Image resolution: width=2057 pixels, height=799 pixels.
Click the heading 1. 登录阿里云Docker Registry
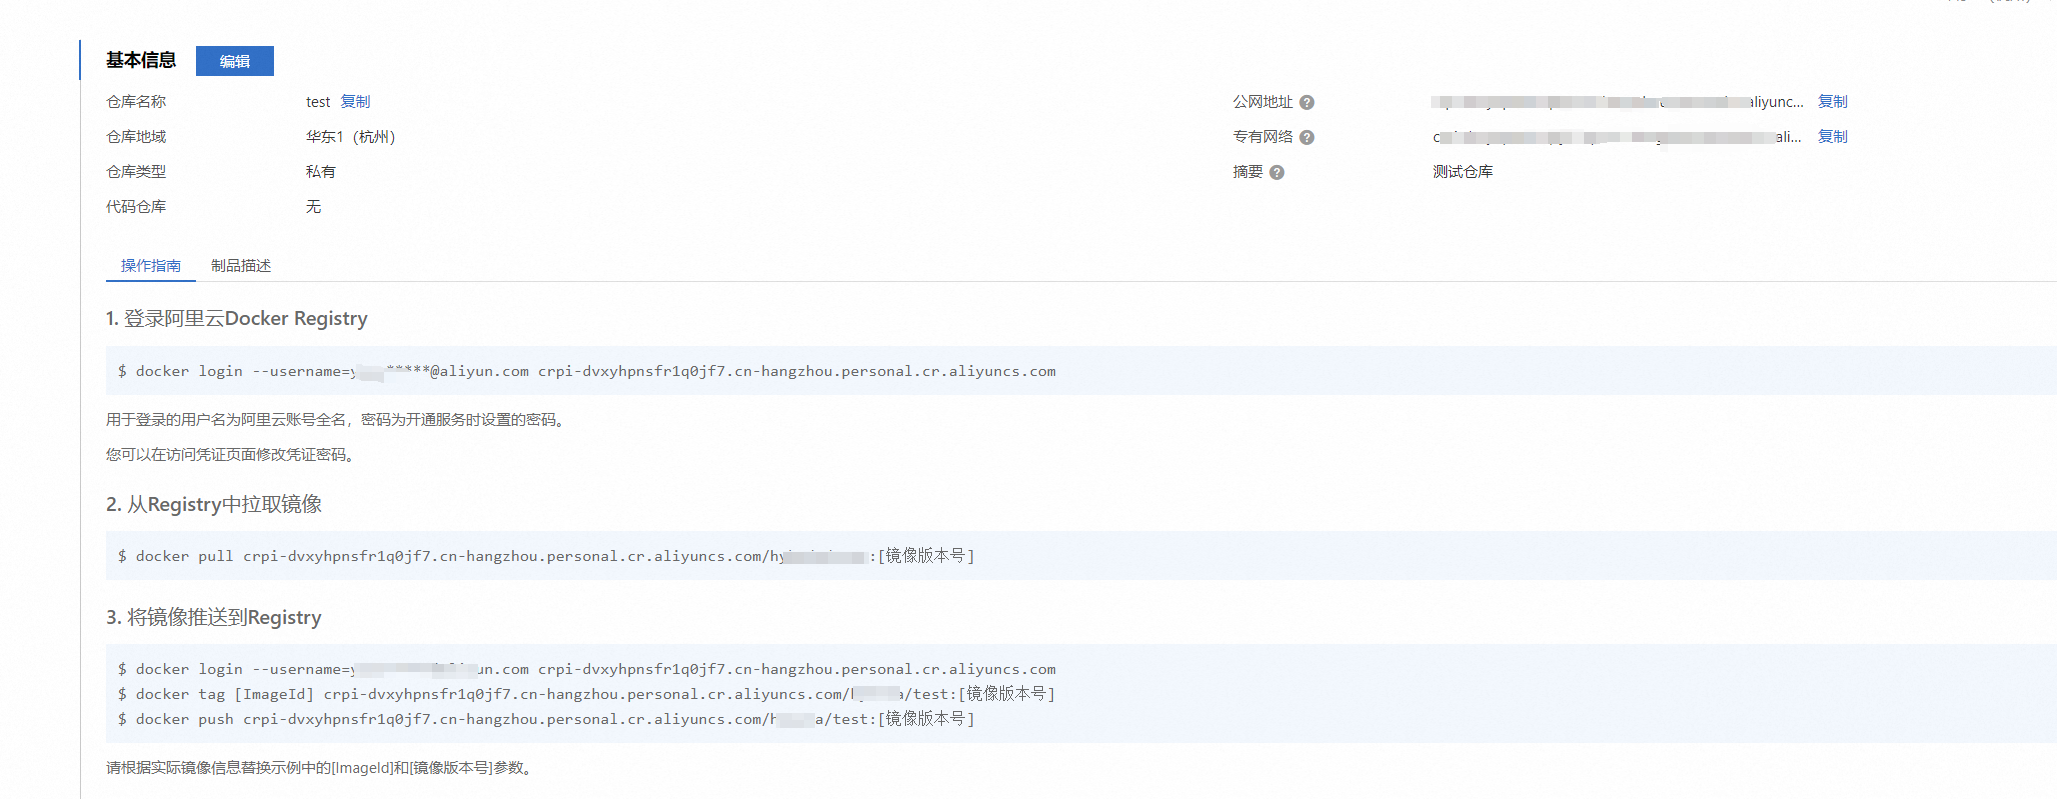click(237, 319)
